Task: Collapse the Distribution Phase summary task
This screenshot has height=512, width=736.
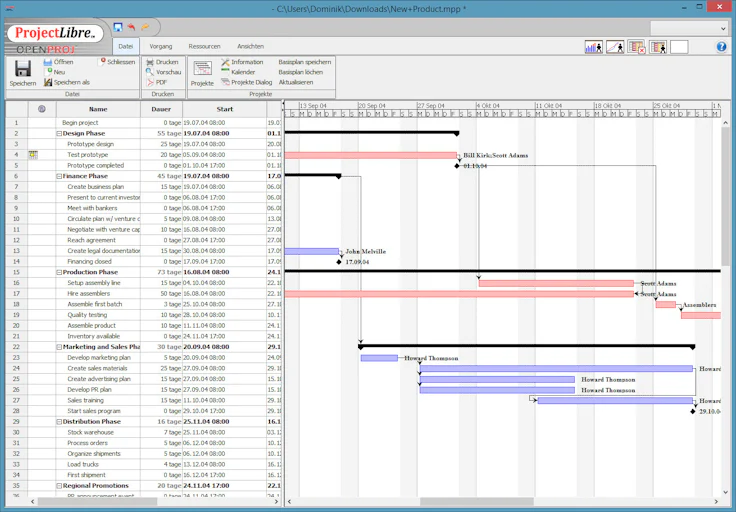Action: (x=59, y=421)
